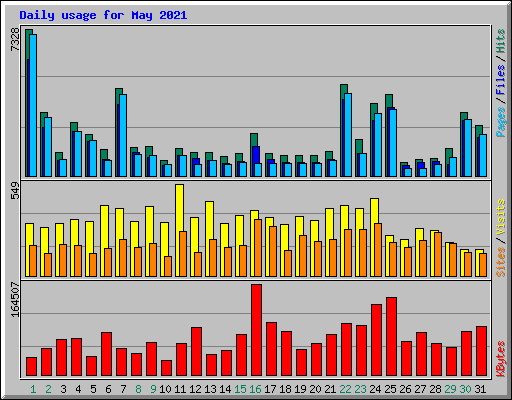Image resolution: width=512 pixels, height=400 pixels.
Task: Click day 30 on the x-axis
Action: pos(465,389)
